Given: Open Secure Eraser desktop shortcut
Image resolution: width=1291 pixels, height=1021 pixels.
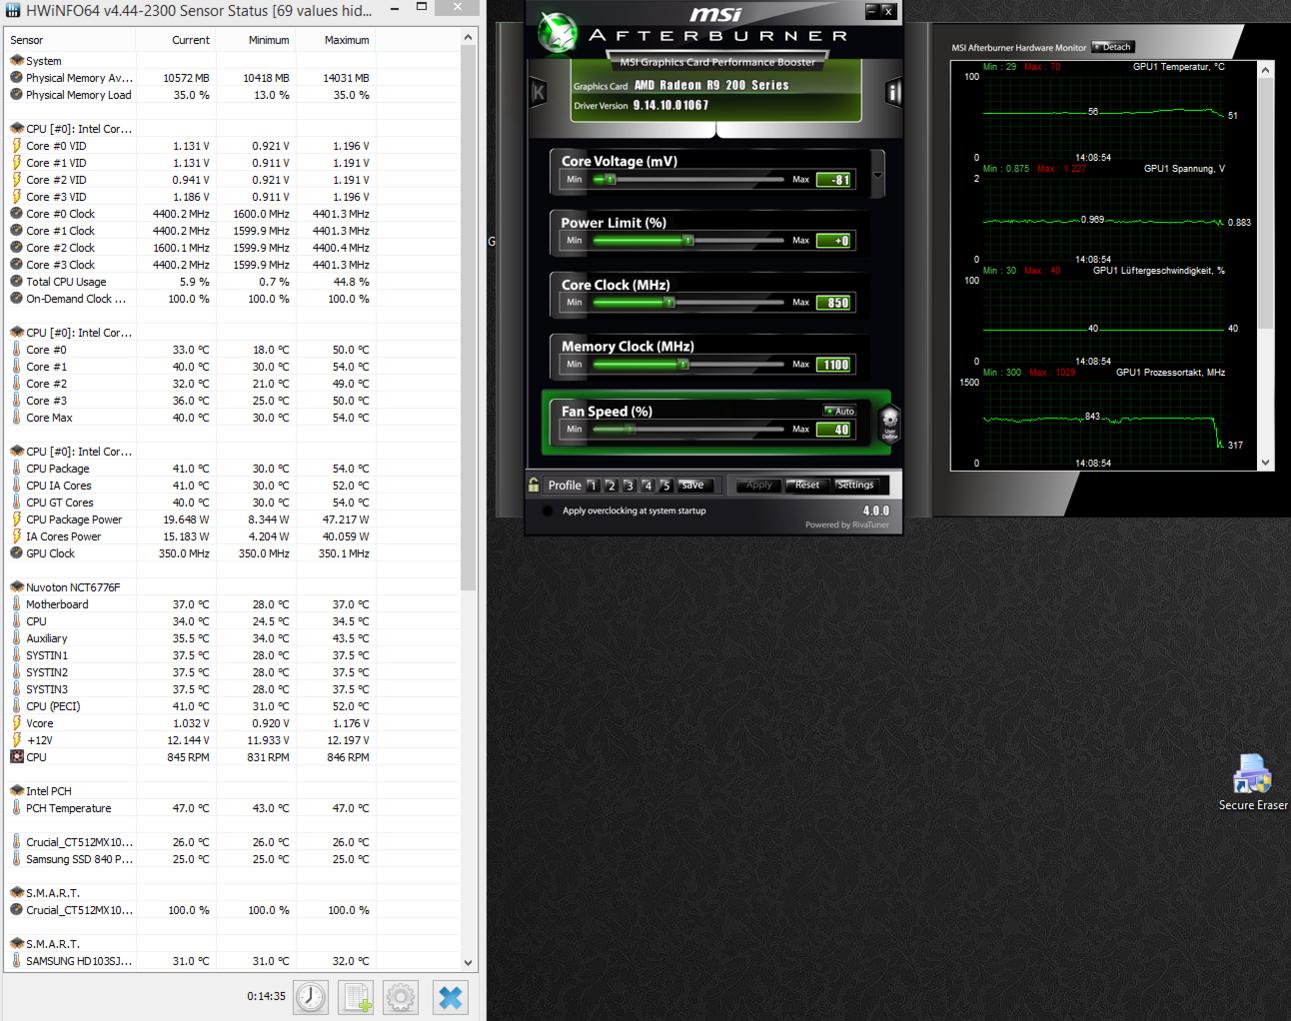Looking at the screenshot, I should [1252, 782].
